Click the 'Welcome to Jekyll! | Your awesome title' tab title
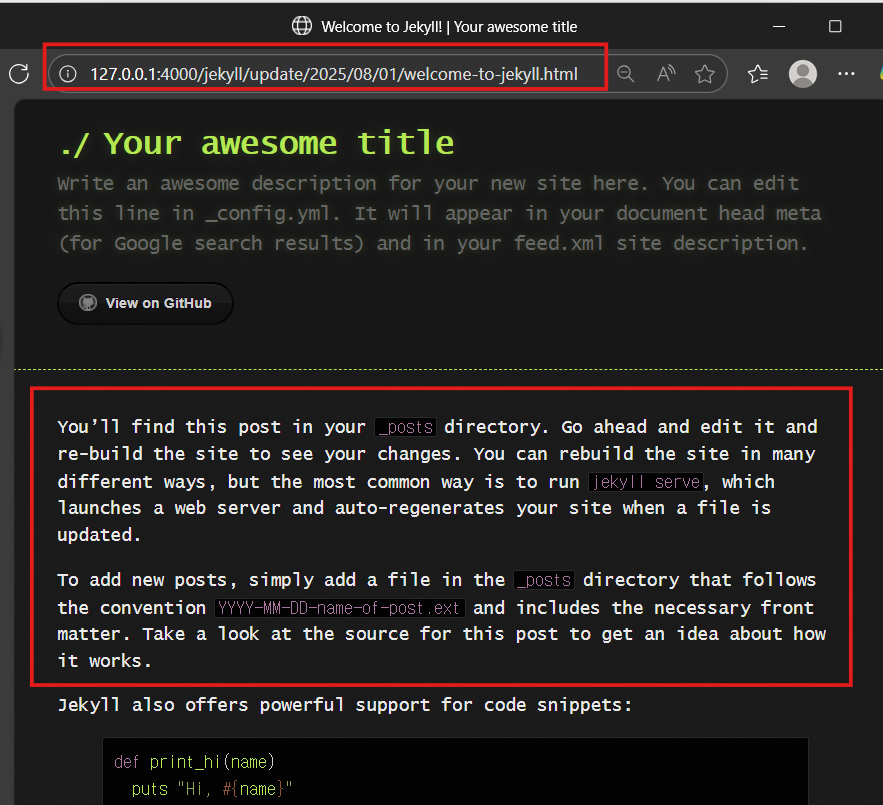Screen dimensions: 883x805 tap(449, 26)
